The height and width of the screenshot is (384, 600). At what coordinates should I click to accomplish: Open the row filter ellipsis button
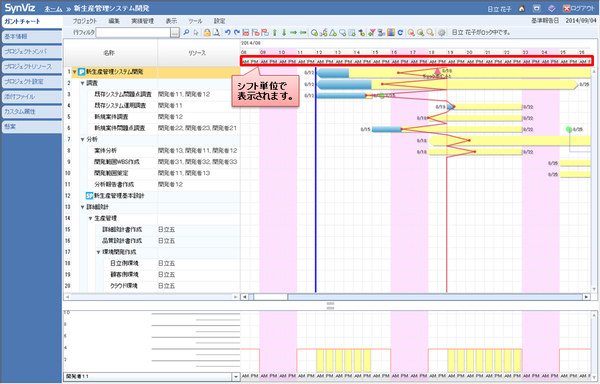pos(175,33)
